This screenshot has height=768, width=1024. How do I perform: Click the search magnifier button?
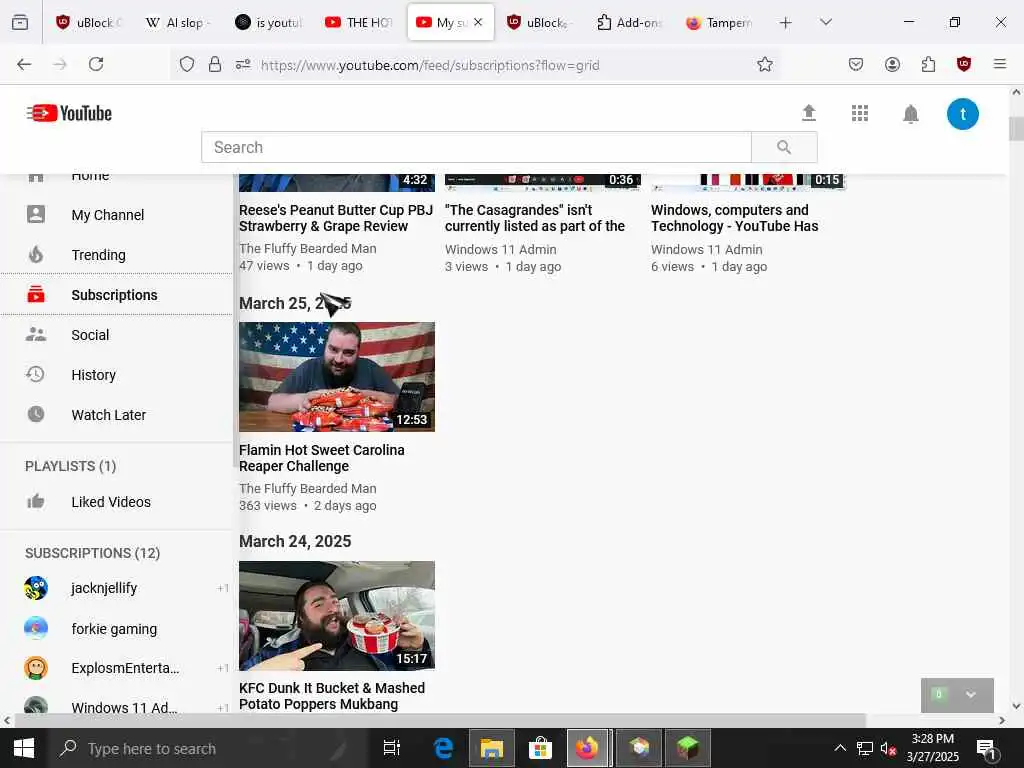pos(784,147)
